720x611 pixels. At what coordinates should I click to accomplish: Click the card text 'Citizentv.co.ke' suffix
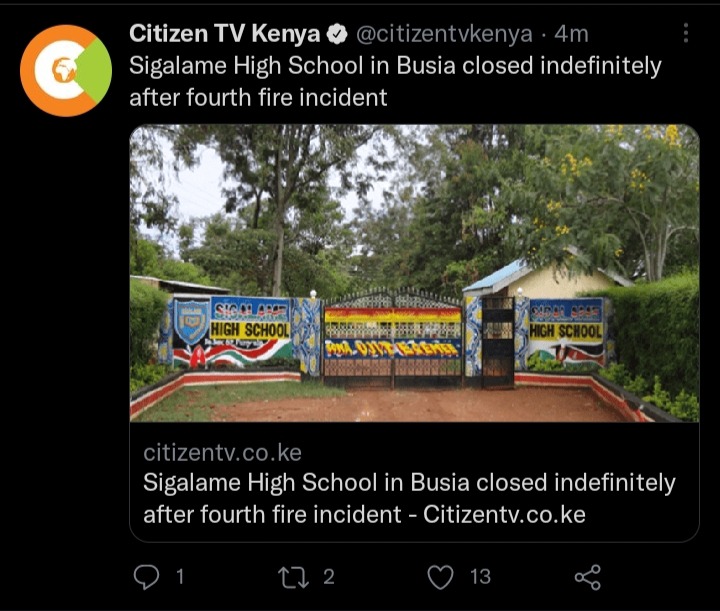coord(504,514)
